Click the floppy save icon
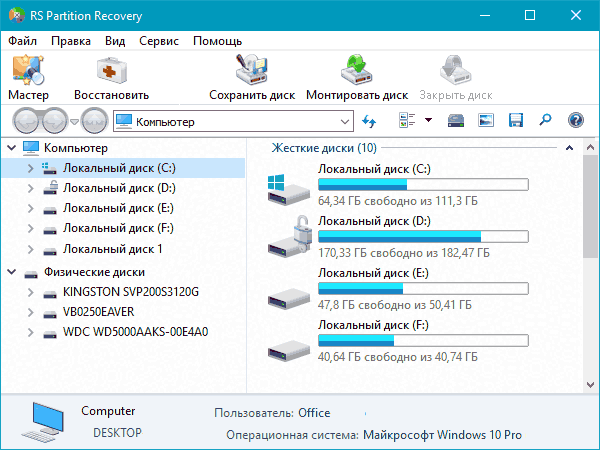The width and height of the screenshot is (600, 450). pos(516,121)
